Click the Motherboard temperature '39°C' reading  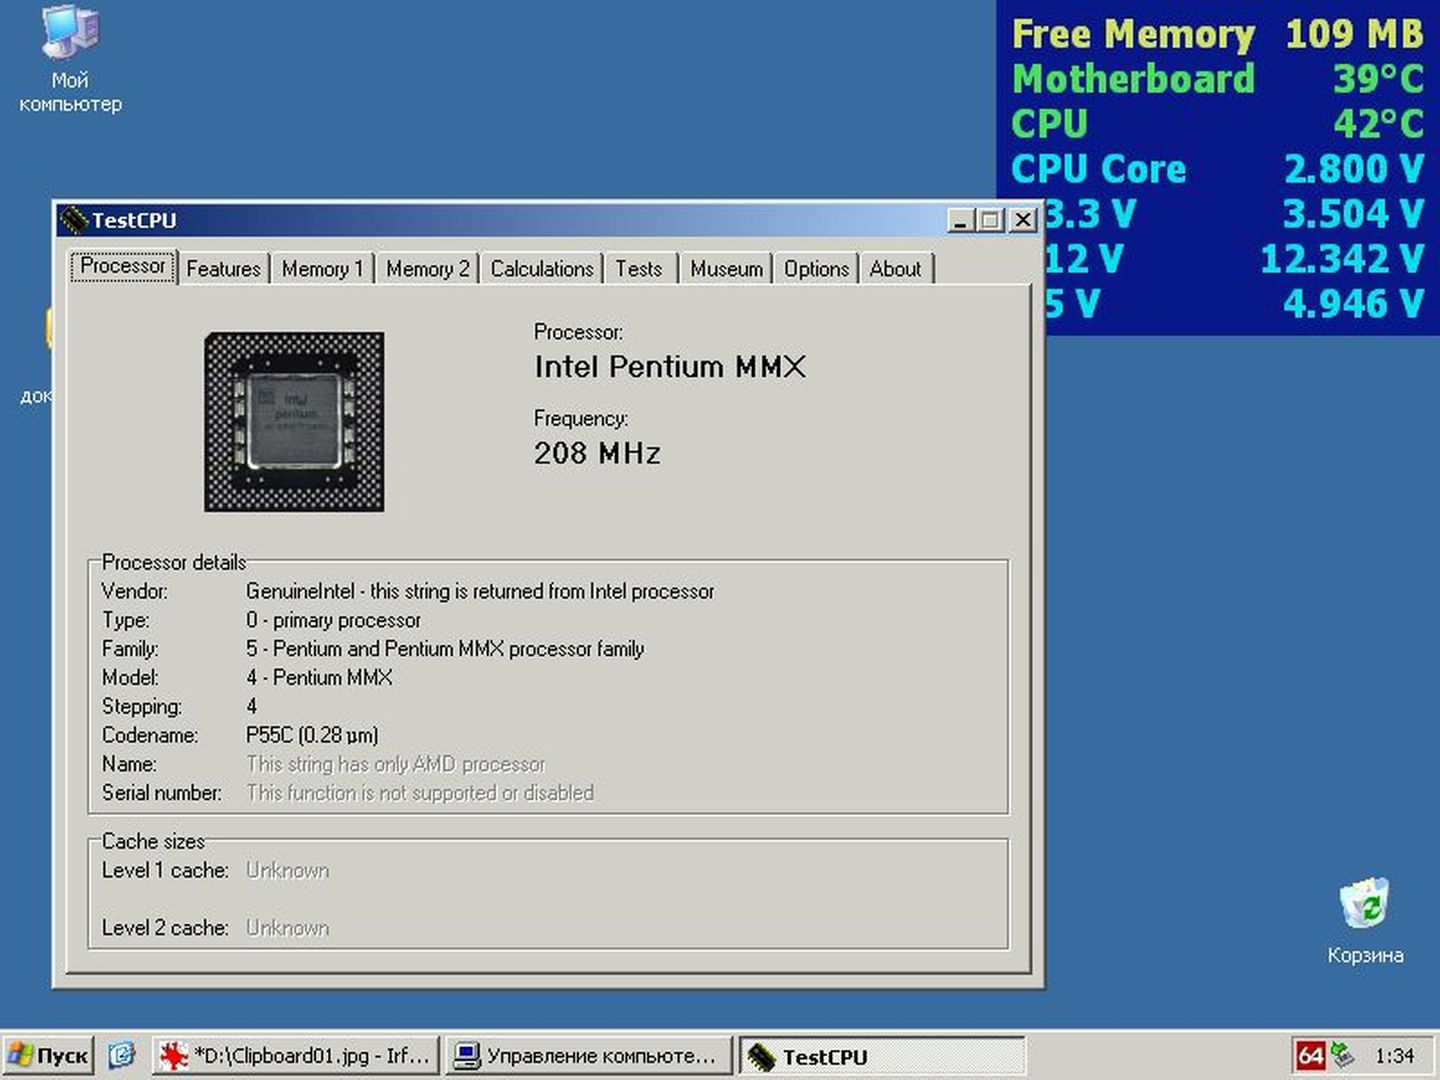[1378, 79]
